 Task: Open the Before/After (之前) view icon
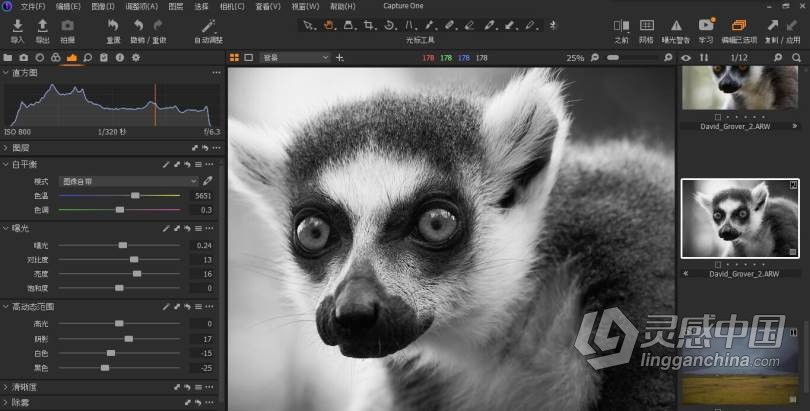[621, 26]
